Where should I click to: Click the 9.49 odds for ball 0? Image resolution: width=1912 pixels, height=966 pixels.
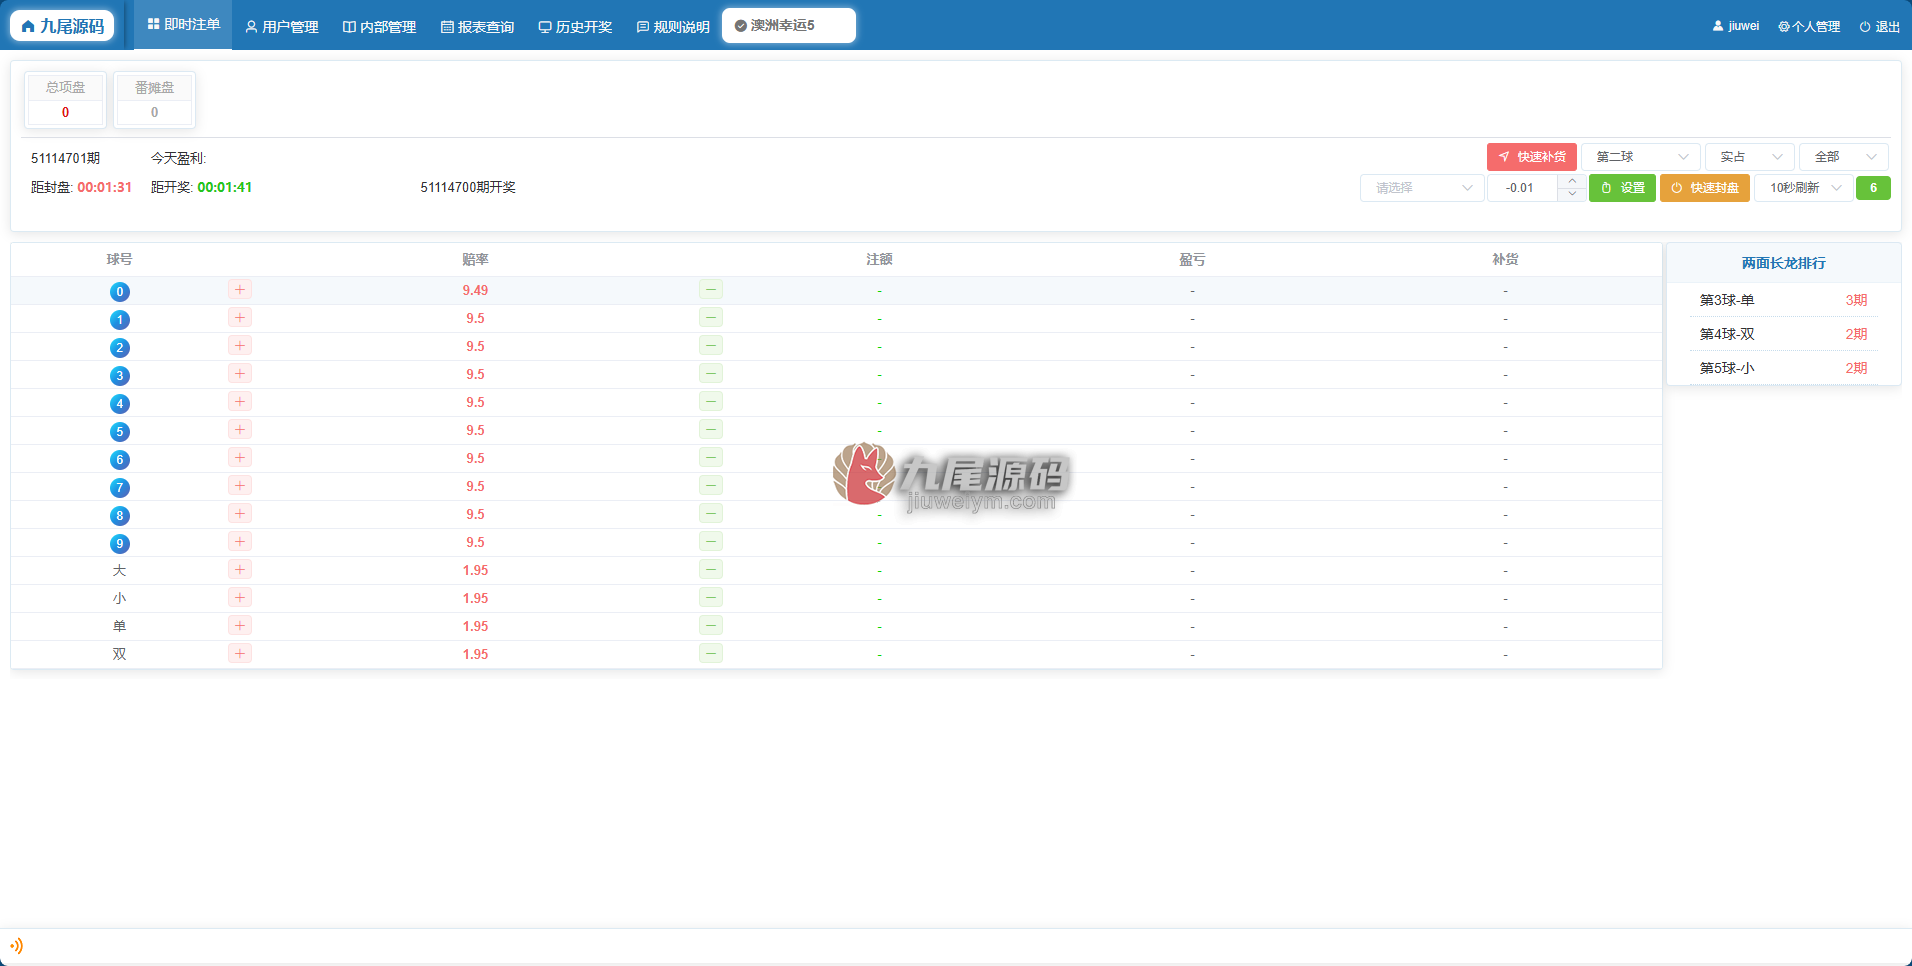(x=475, y=291)
